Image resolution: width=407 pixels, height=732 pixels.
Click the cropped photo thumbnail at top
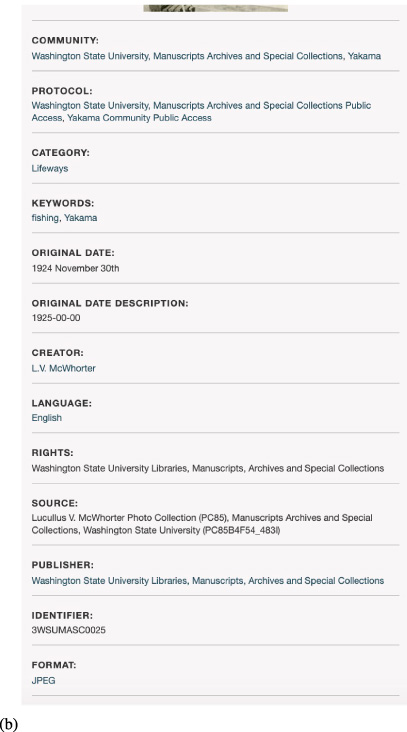[216, 8]
